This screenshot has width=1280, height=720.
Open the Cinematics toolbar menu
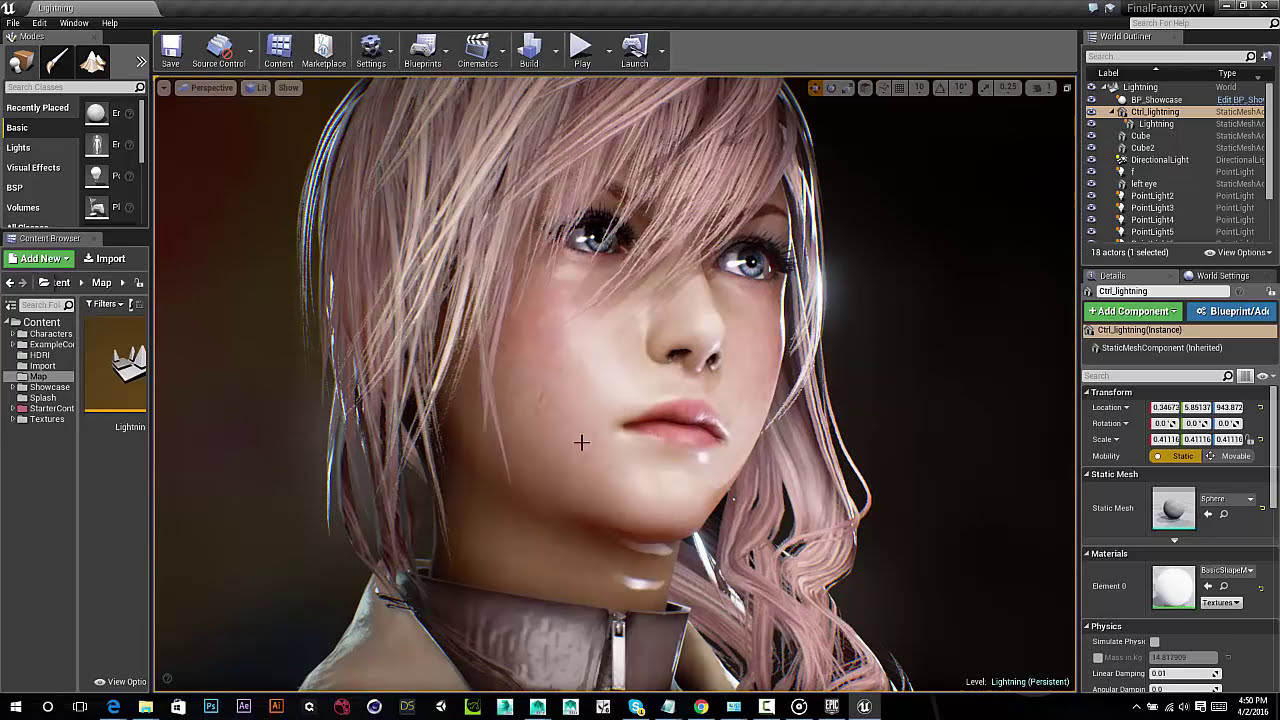478,51
